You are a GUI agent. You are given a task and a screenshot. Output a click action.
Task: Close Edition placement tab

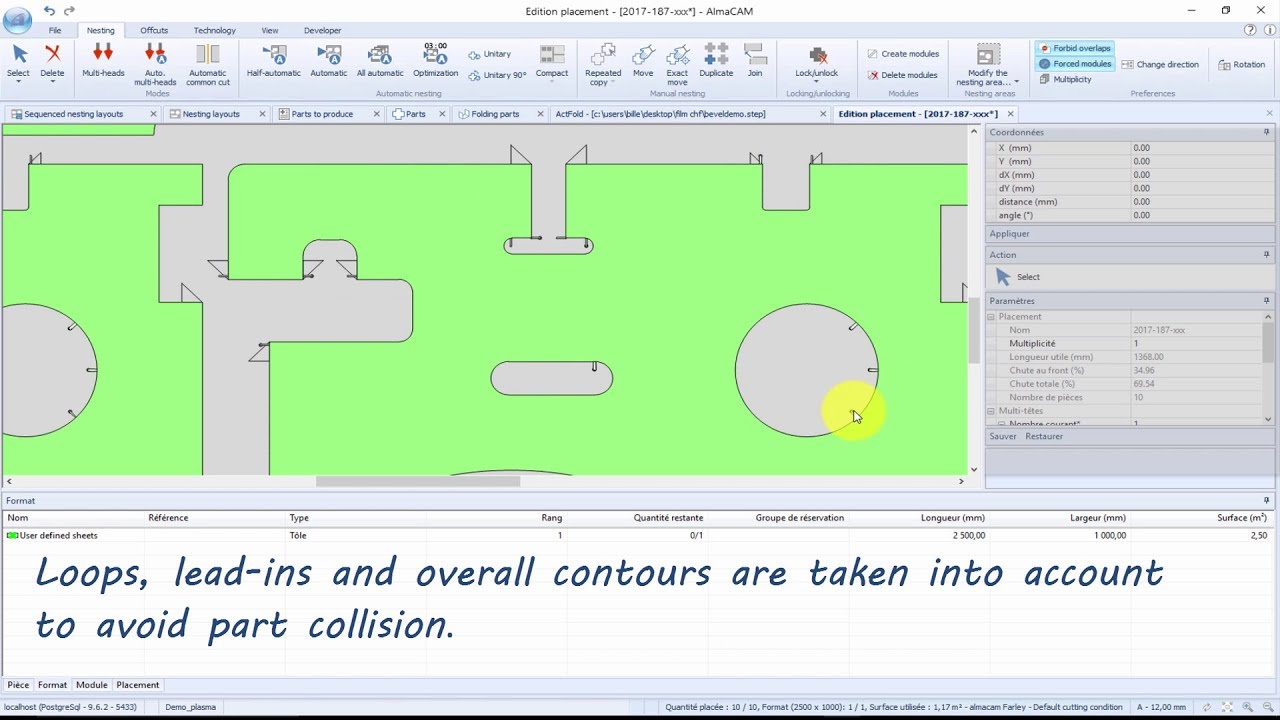coord(1010,114)
